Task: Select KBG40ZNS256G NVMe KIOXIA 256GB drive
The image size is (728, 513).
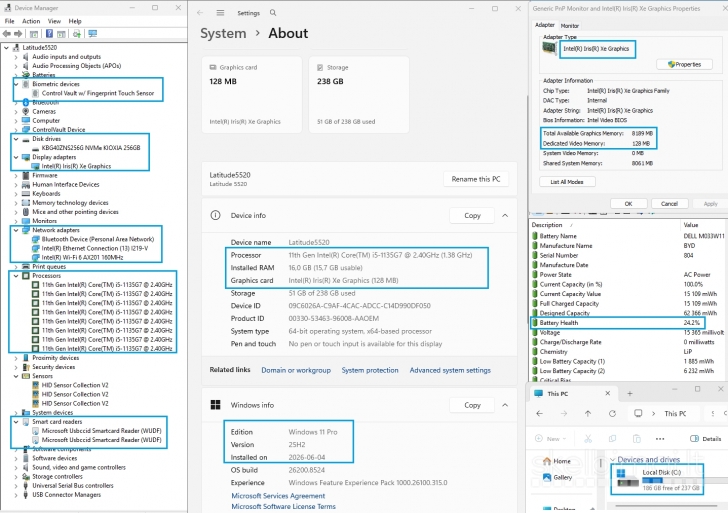Action: point(91,148)
